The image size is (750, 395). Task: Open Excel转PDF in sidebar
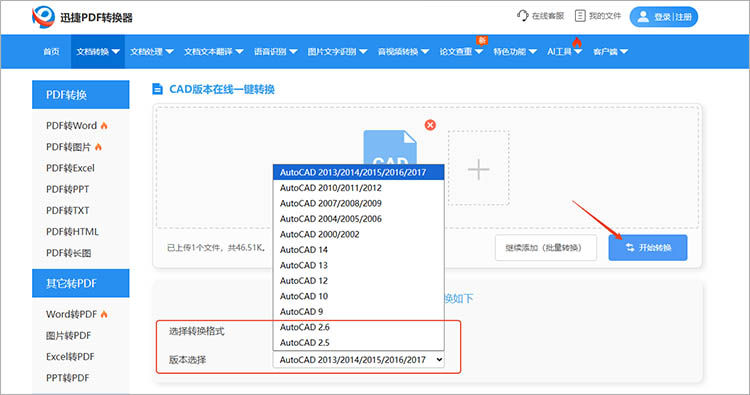pos(70,357)
